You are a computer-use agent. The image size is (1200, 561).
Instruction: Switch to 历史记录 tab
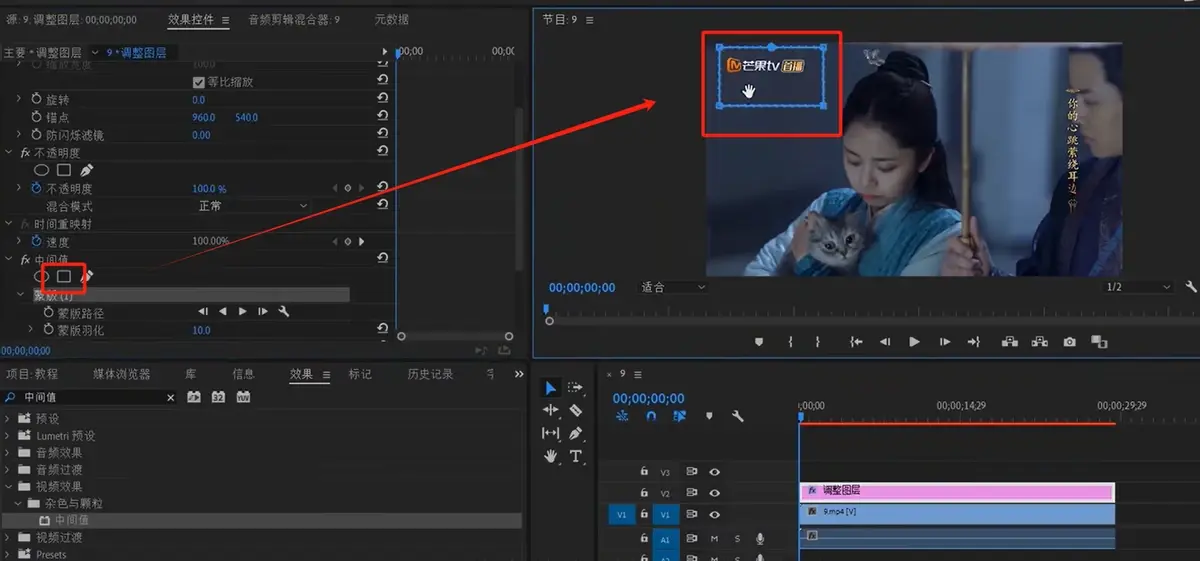(x=430, y=374)
